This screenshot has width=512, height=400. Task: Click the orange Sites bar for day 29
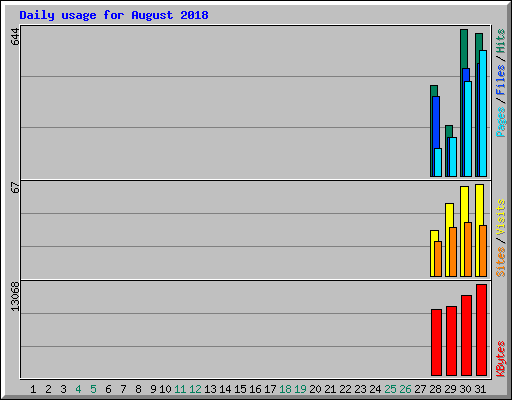[453, 252]
